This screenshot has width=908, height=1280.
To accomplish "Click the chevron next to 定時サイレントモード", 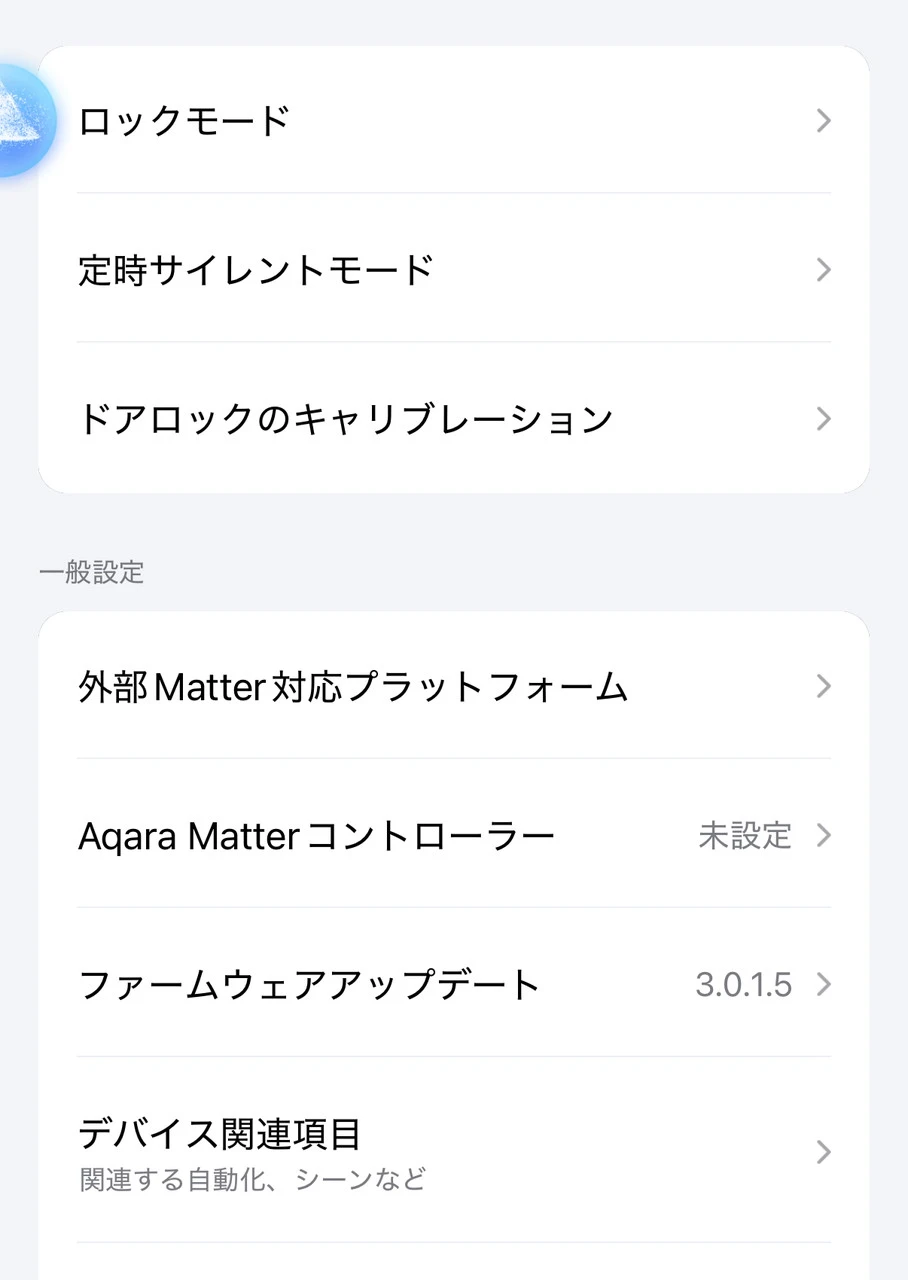I will coord(823,270).
